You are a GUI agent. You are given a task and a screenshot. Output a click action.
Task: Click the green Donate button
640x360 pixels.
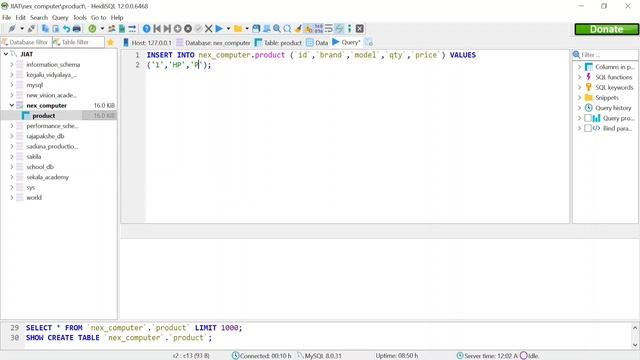(607, 29)
